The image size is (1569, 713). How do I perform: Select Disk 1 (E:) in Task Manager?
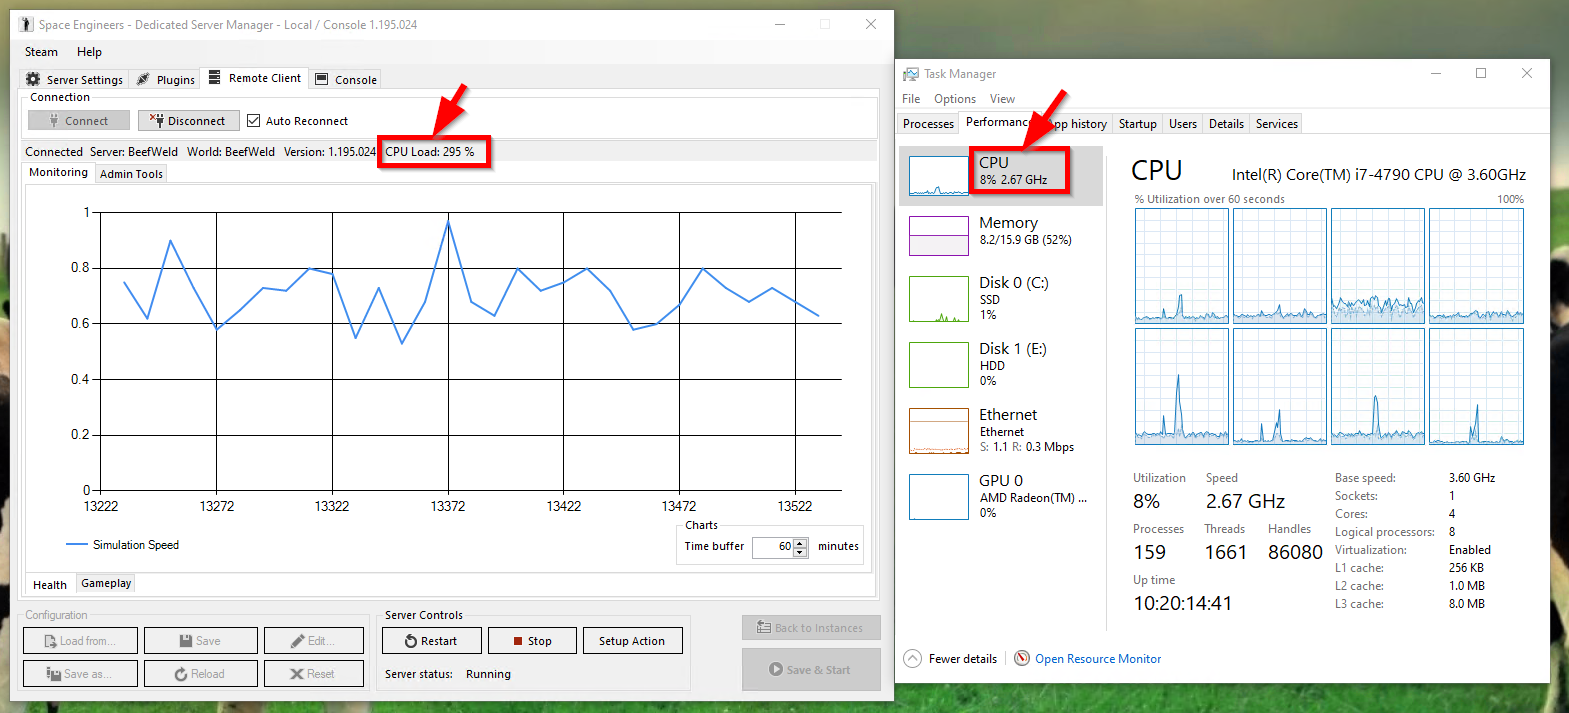(1001, 365)
